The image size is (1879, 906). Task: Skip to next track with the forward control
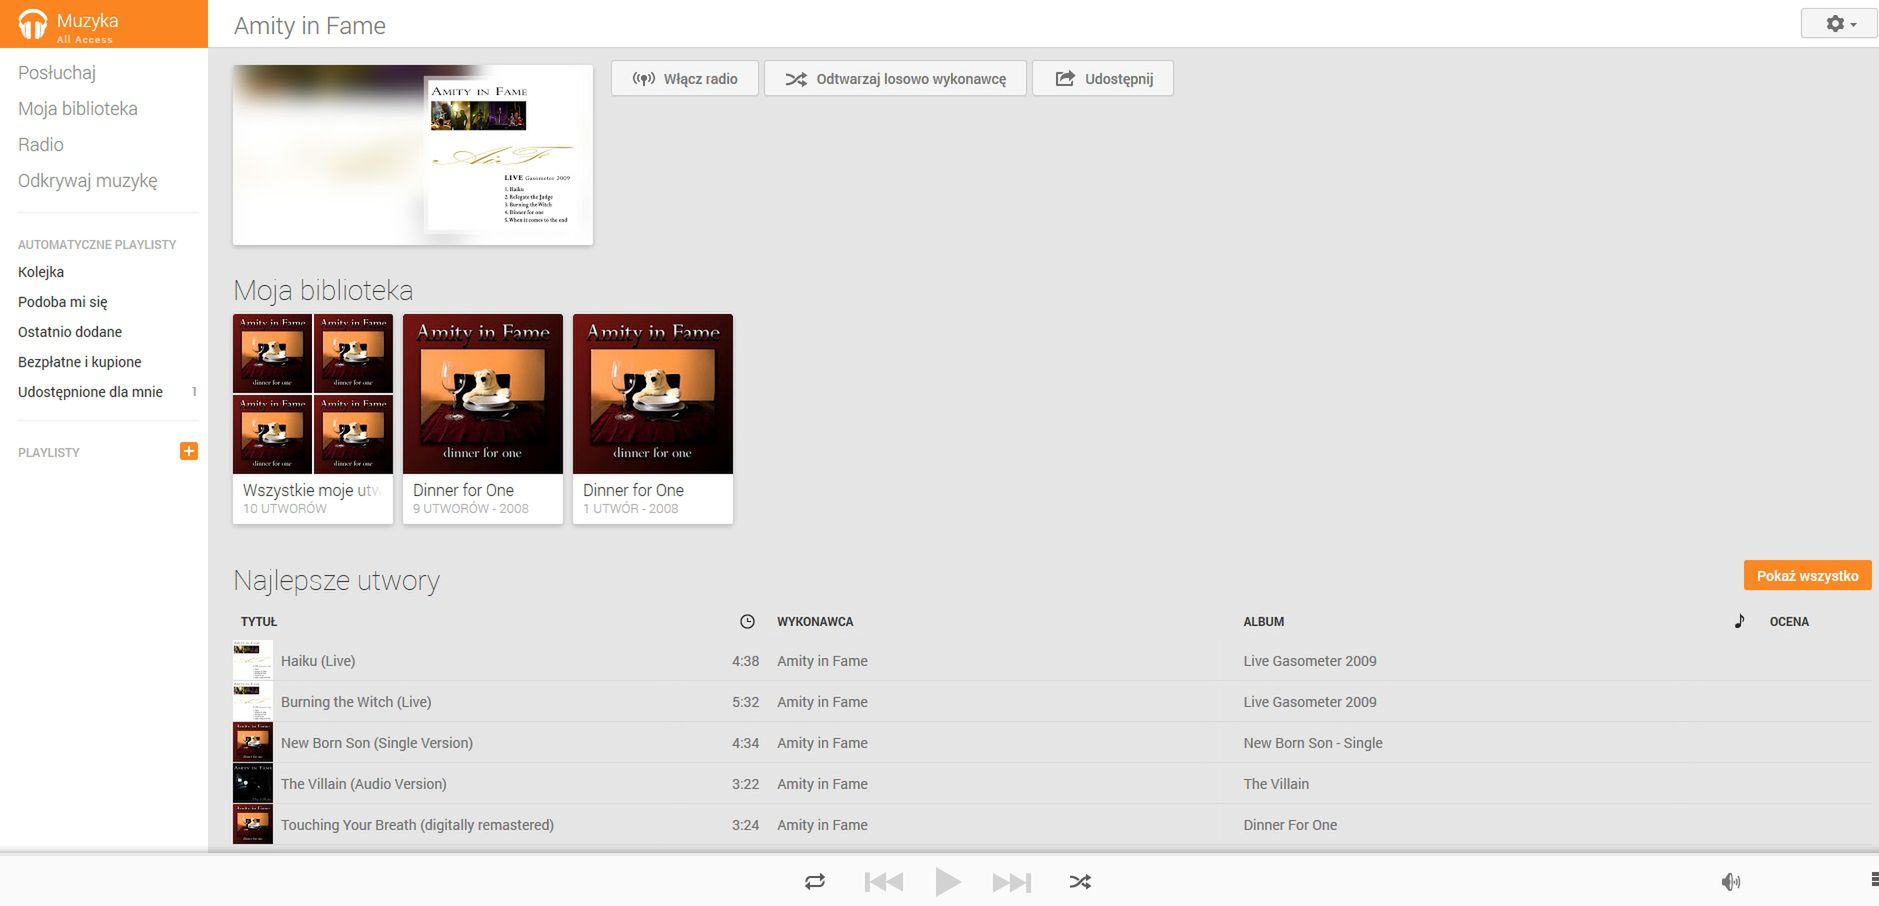coord(1011,881)
